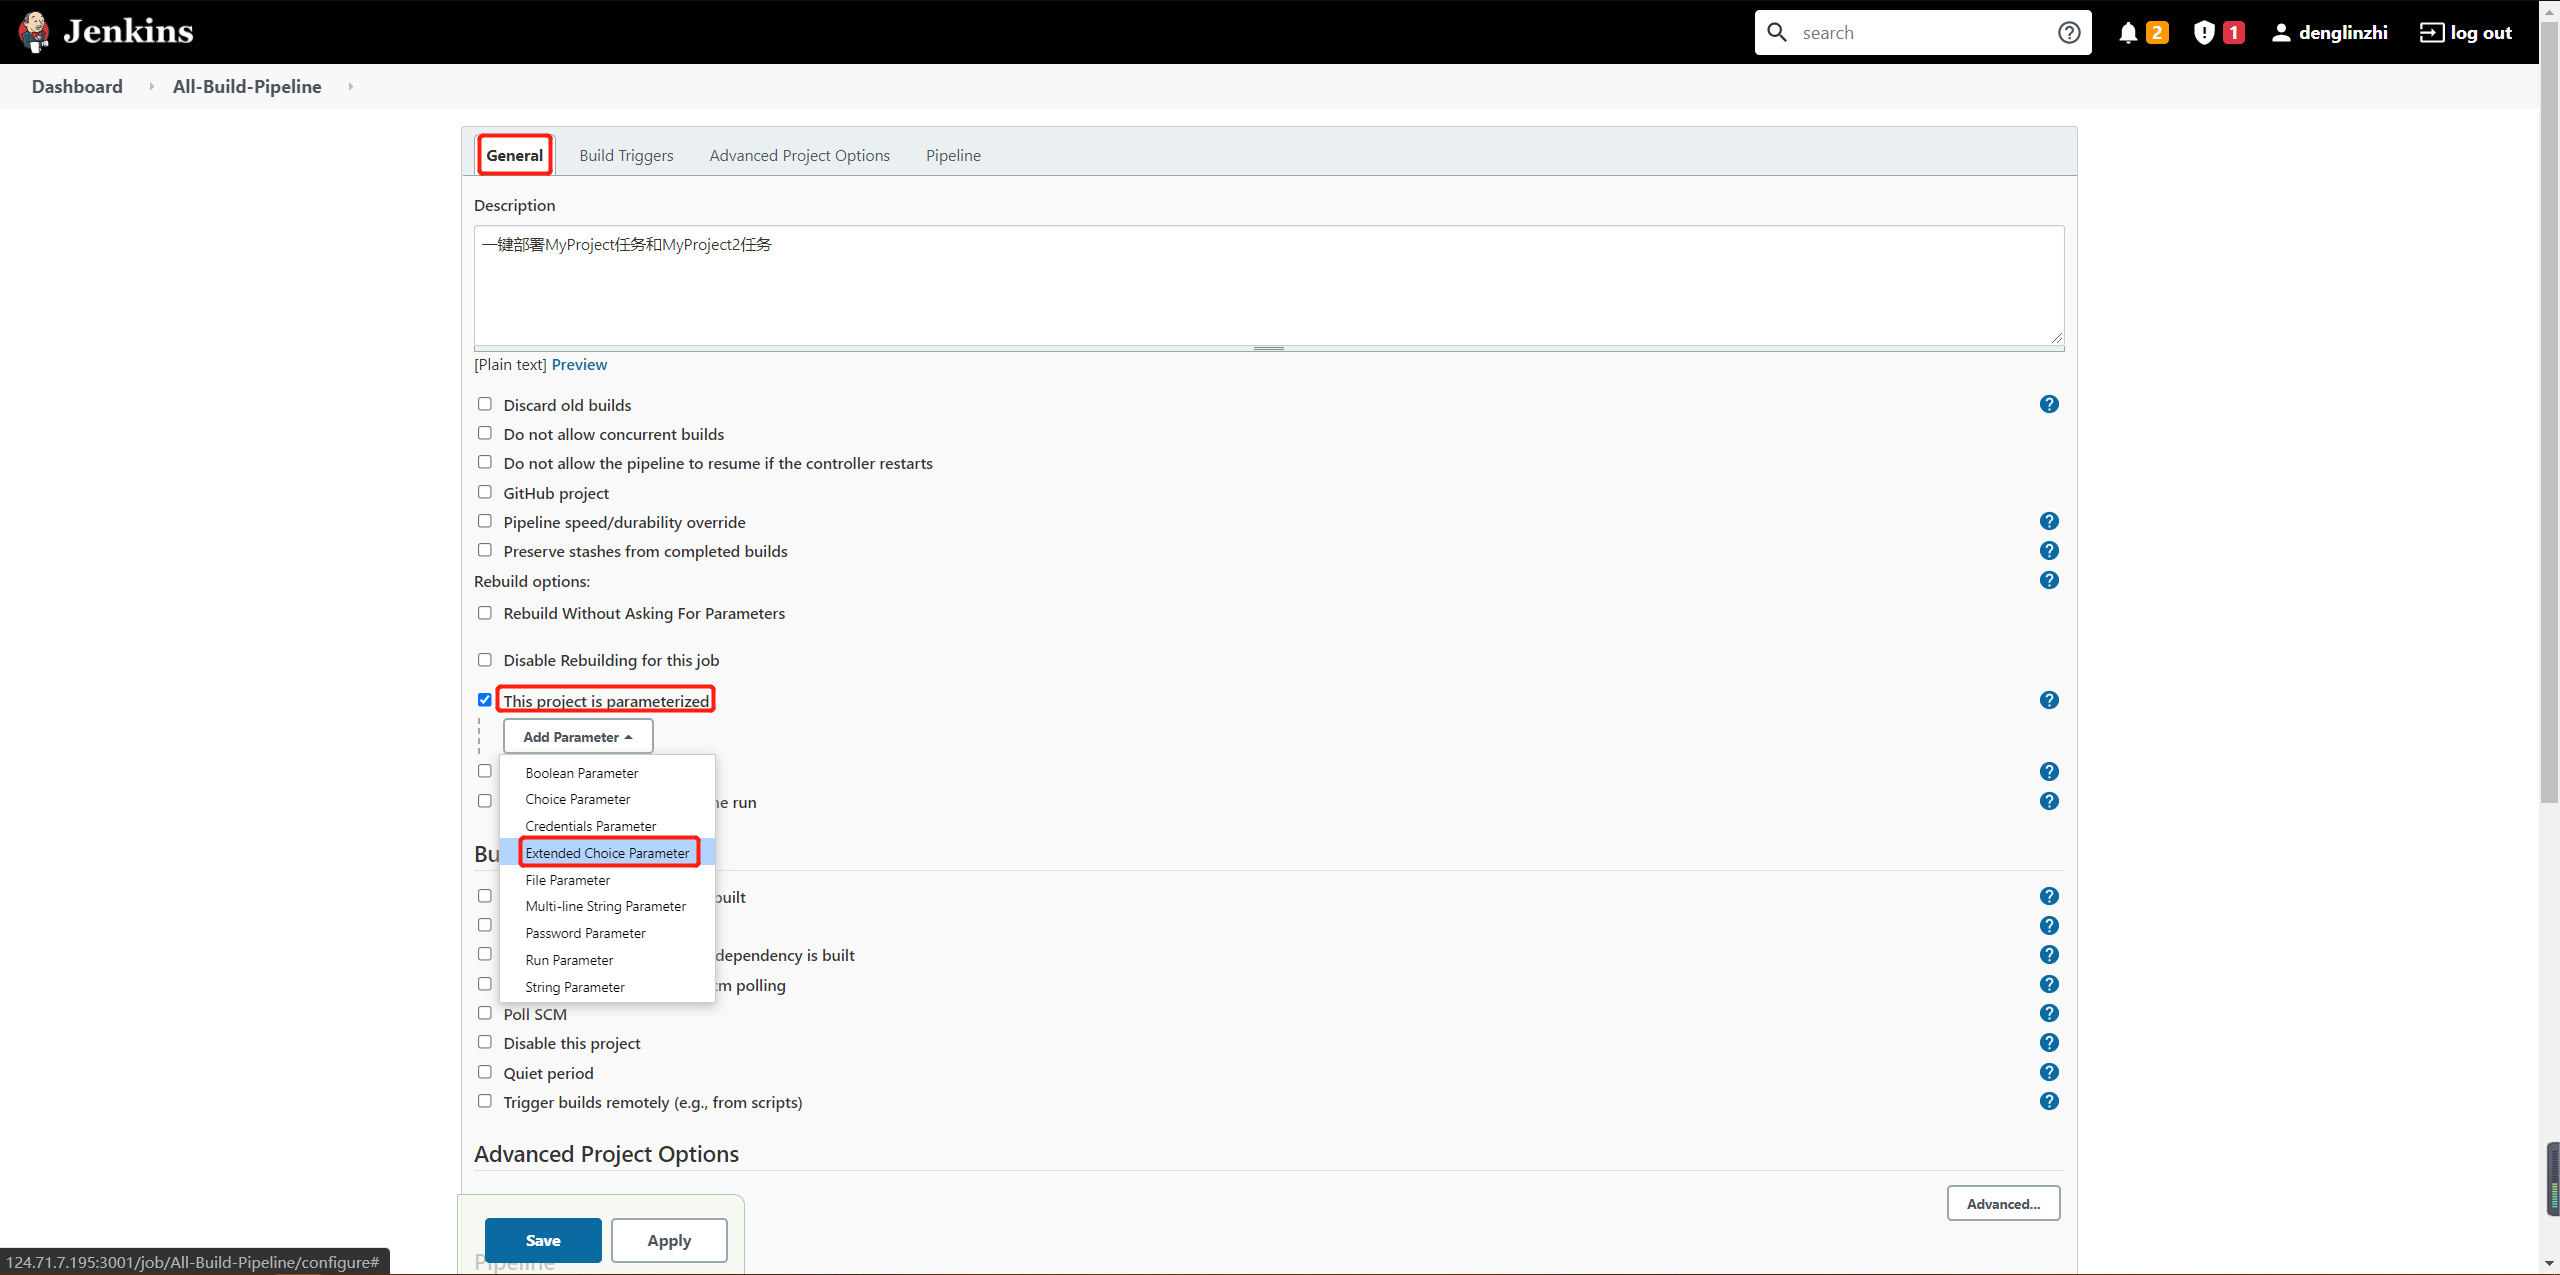Open the notifications bell icon

[2127, 33]
